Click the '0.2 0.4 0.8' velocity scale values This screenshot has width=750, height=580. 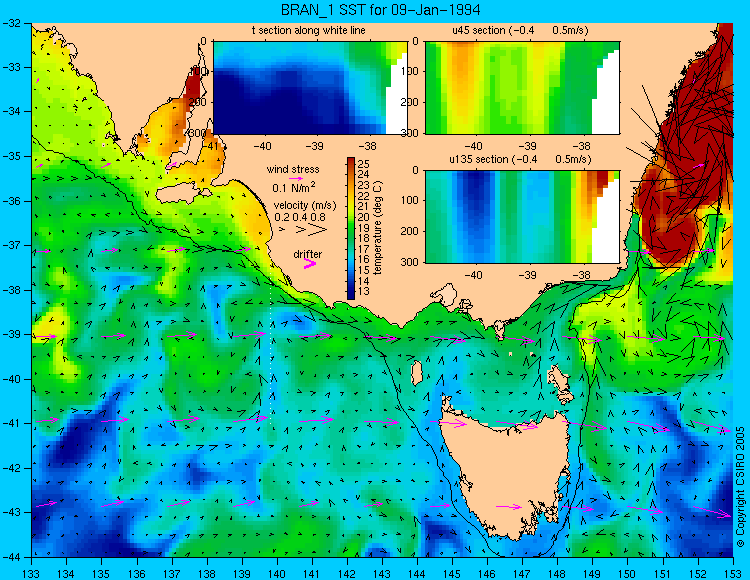(300, 217)
